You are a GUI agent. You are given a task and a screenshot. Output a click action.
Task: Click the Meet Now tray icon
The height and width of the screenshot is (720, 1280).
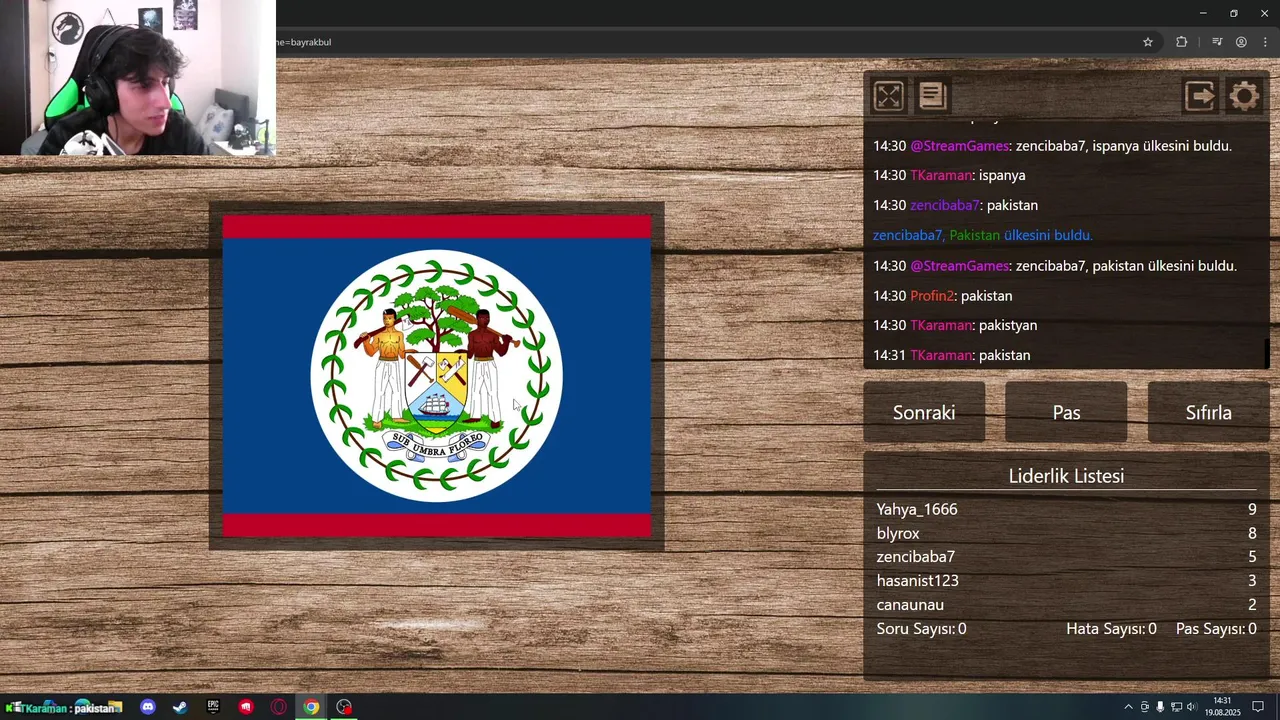coord(1145,707)
